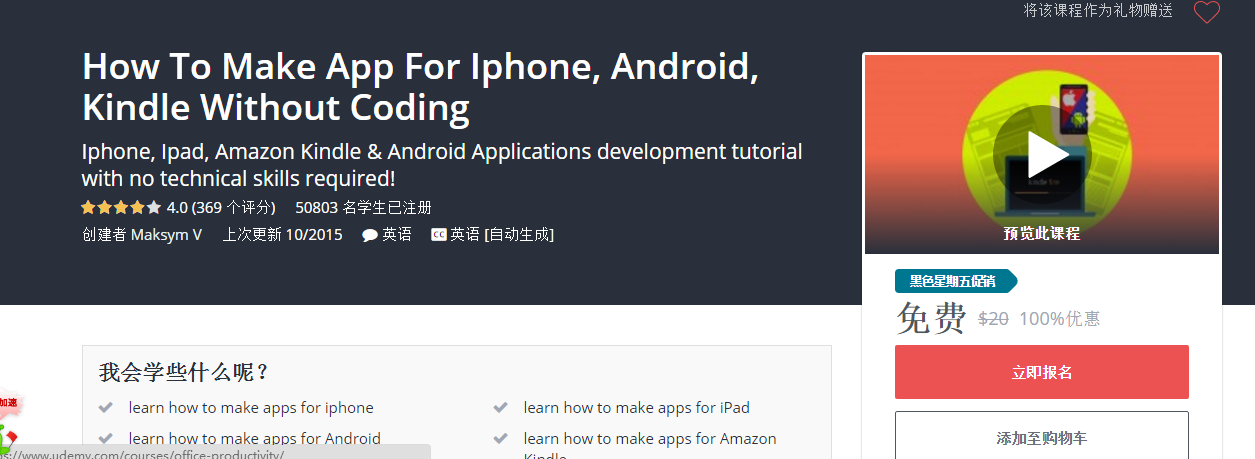Viewport: 1255px width, 459px height.
Task: Click the 100%优惠 discount text
Action: tap(1060, 319)
